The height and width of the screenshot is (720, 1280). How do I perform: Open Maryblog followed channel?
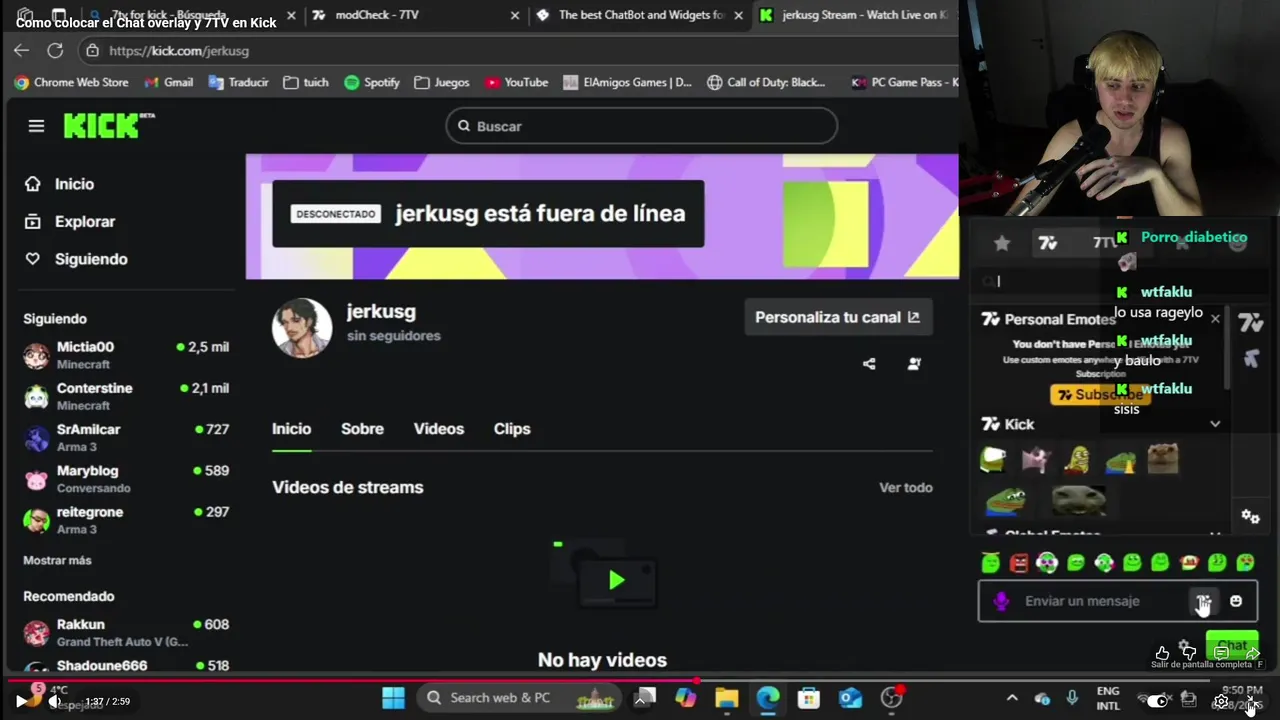coord(126,478)
